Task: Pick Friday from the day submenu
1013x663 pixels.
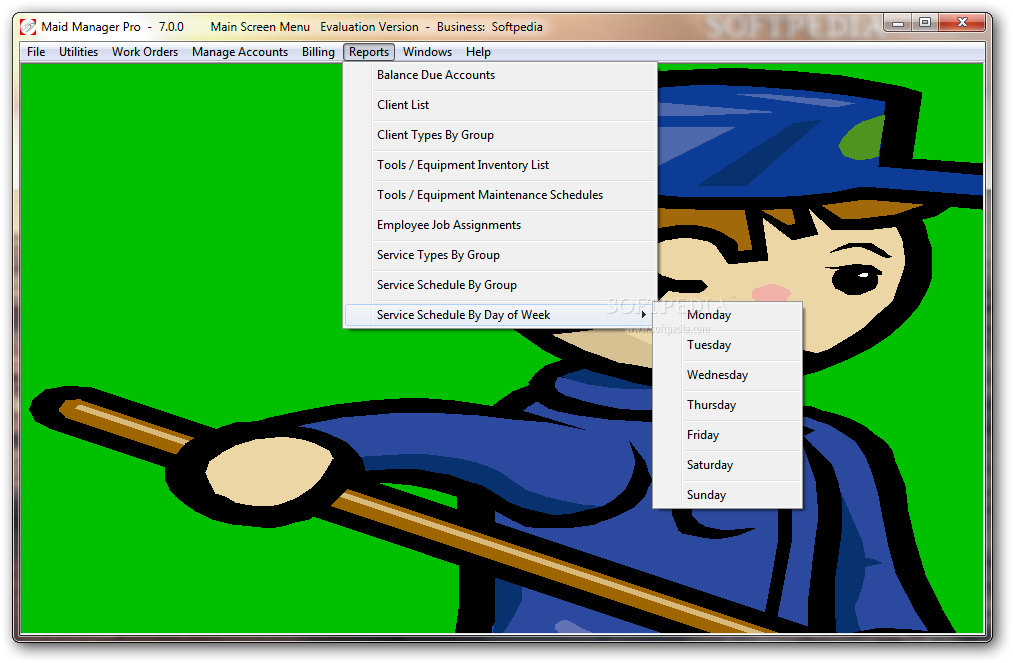Action: (727, 435)
